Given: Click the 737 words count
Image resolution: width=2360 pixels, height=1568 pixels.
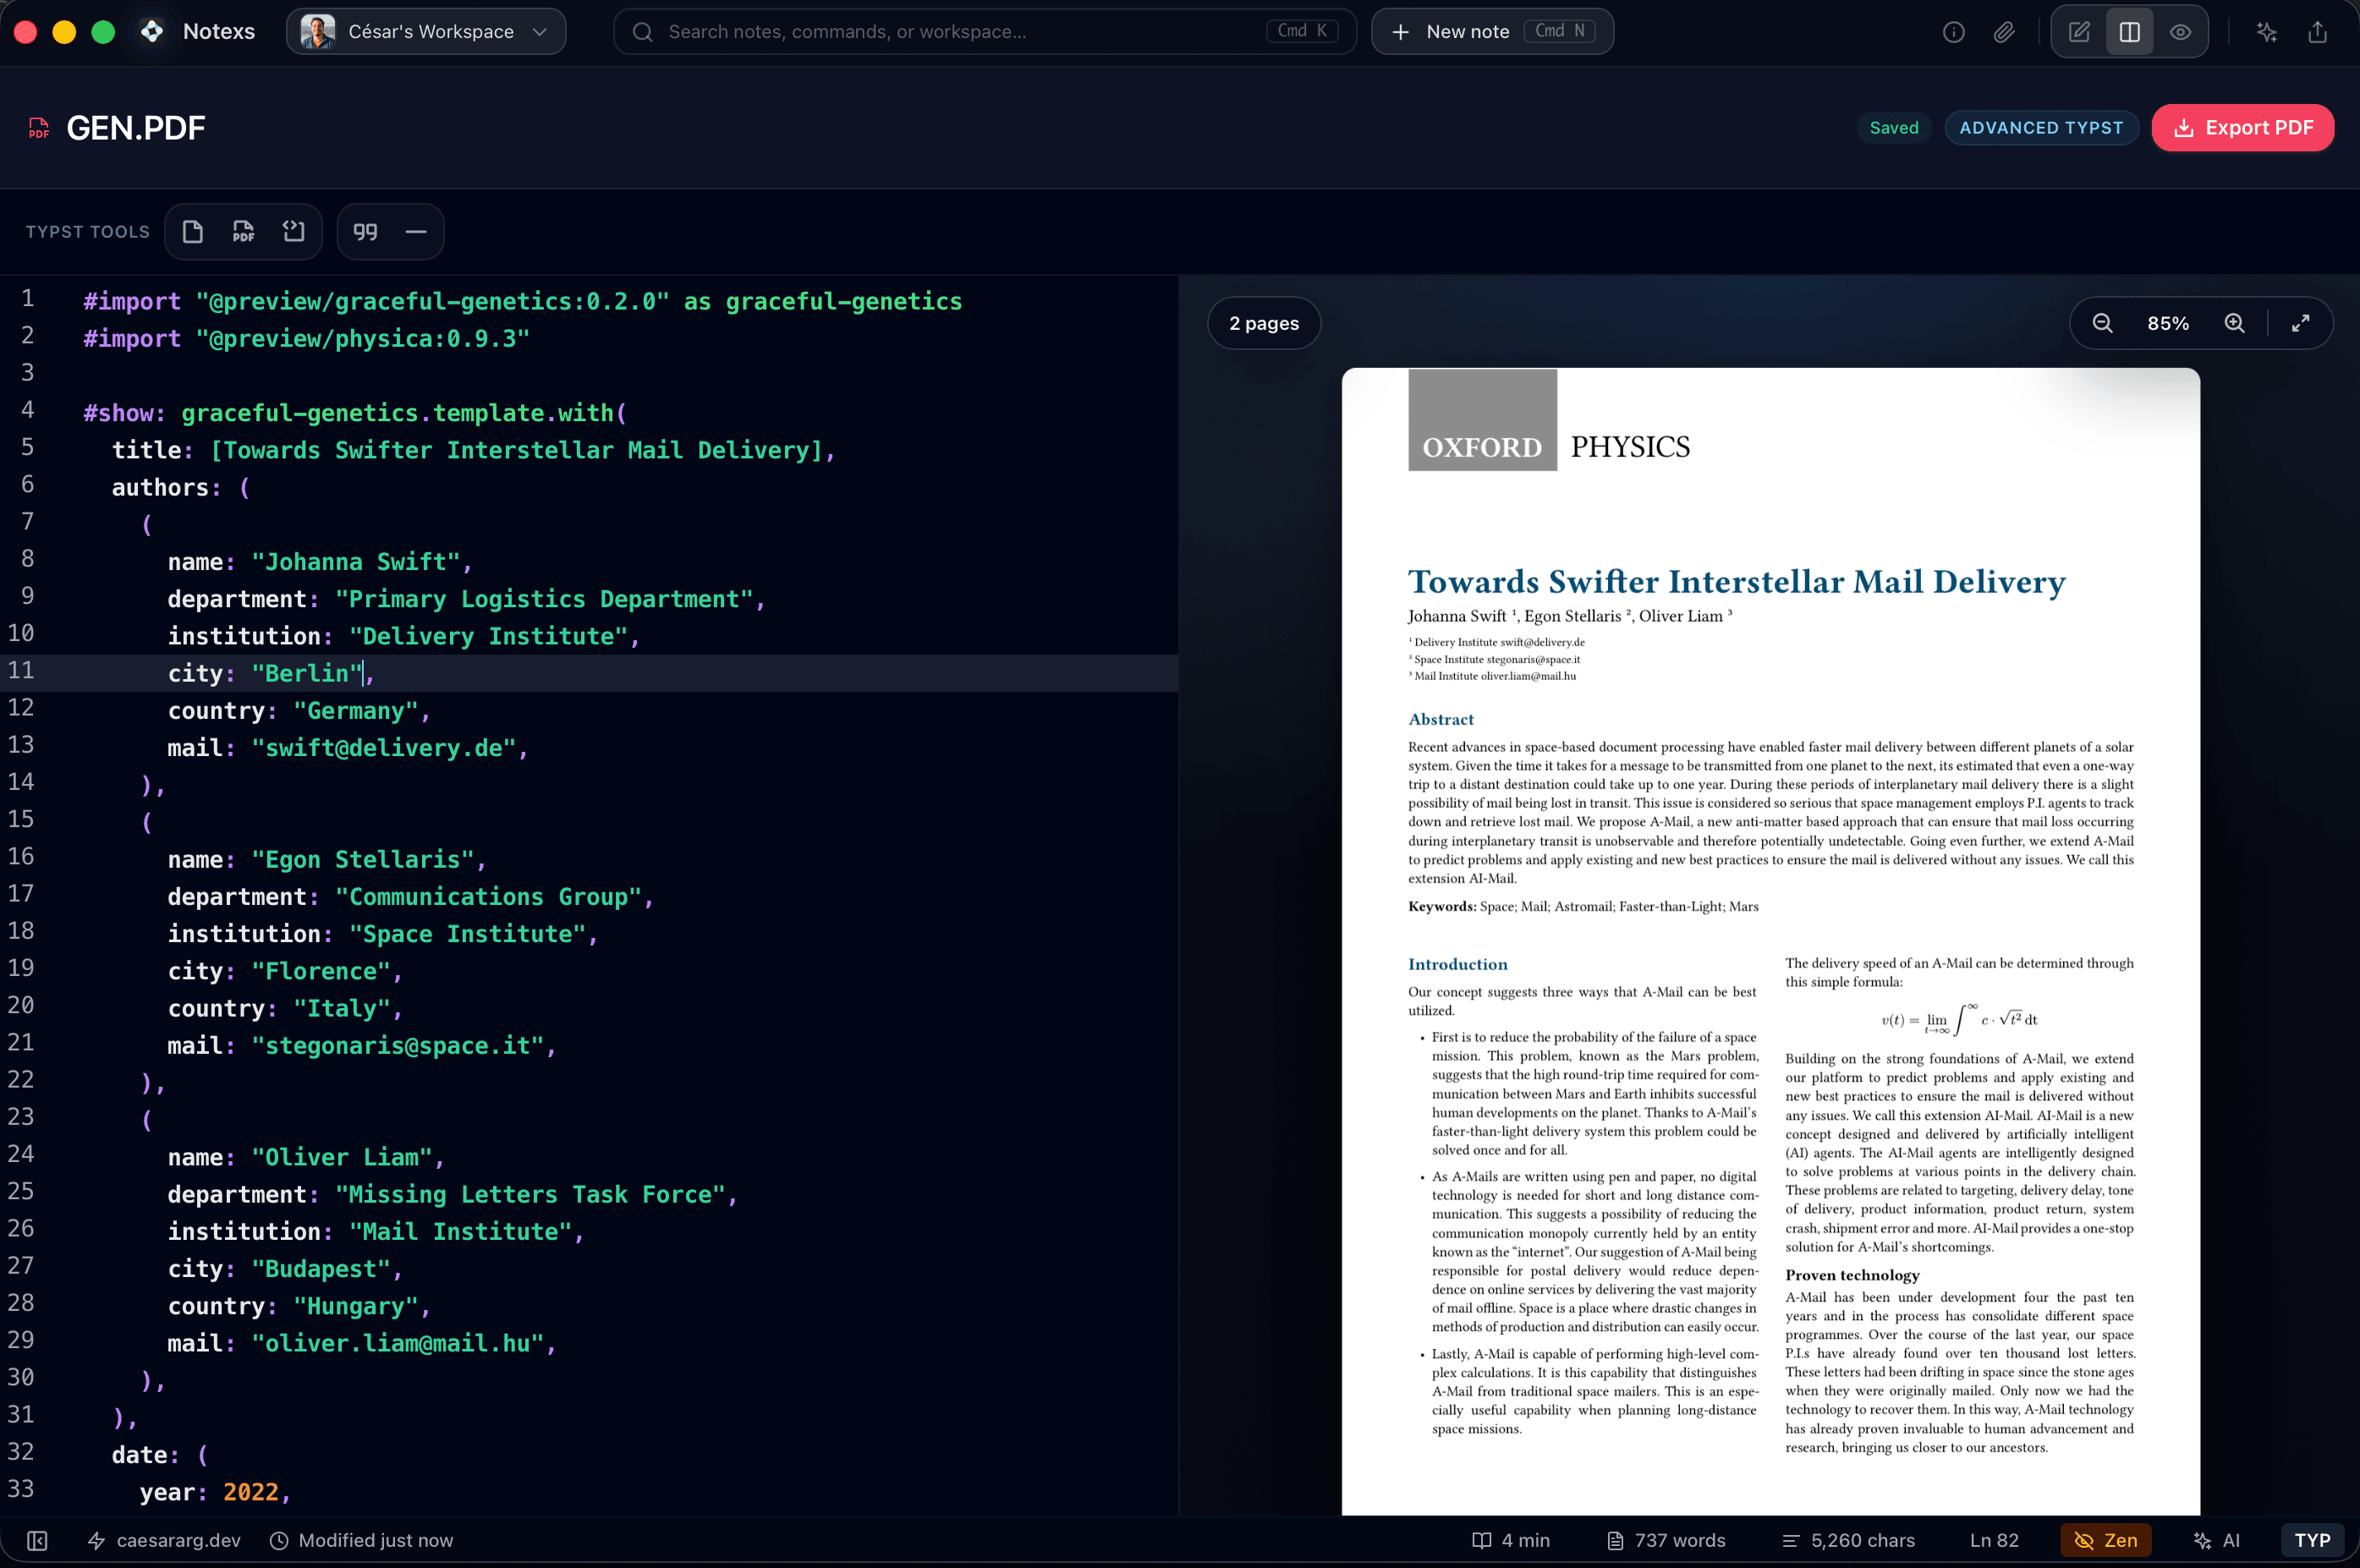Looking at the screenshot, I should coord(1666,1541).
